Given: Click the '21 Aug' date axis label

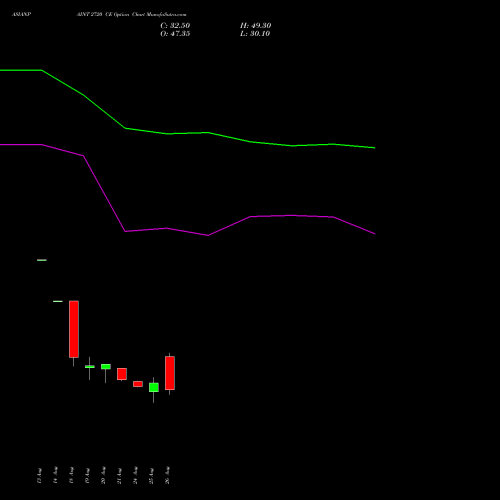Looking at the screenshot, I should coord(119,476).
